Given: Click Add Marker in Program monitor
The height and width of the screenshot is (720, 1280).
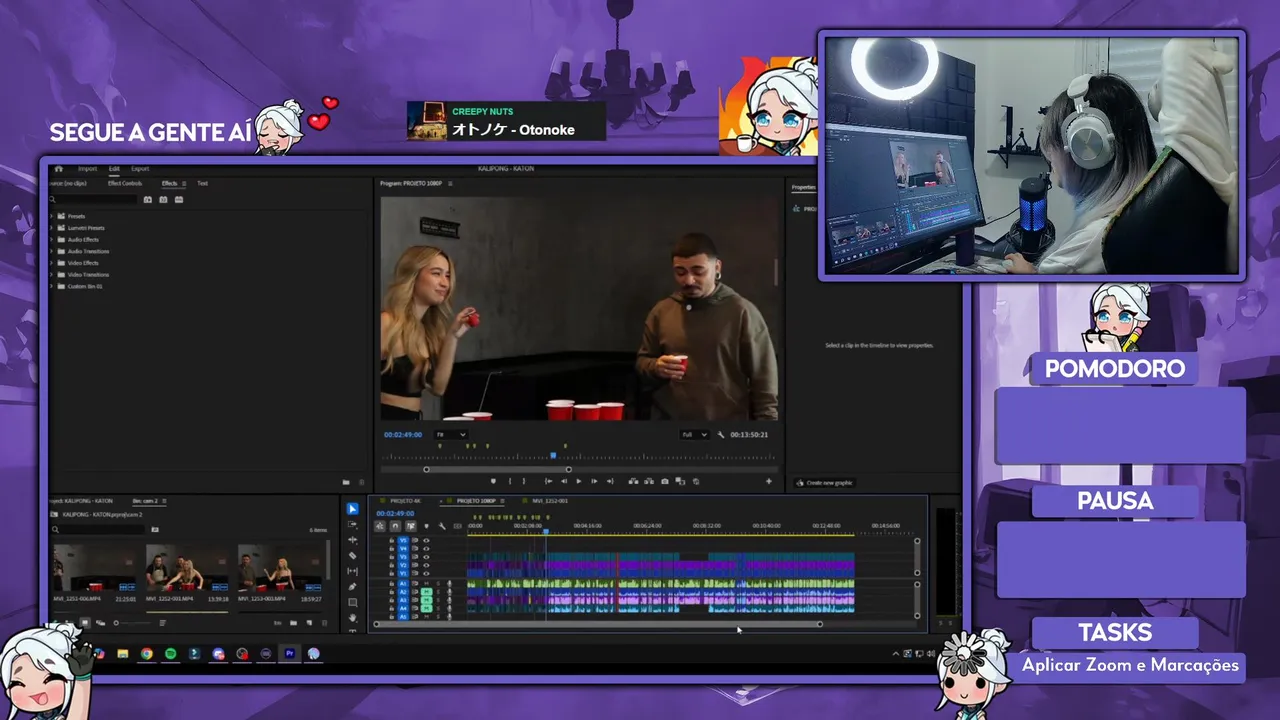Looking at the screenshot, I should (493, 481).
